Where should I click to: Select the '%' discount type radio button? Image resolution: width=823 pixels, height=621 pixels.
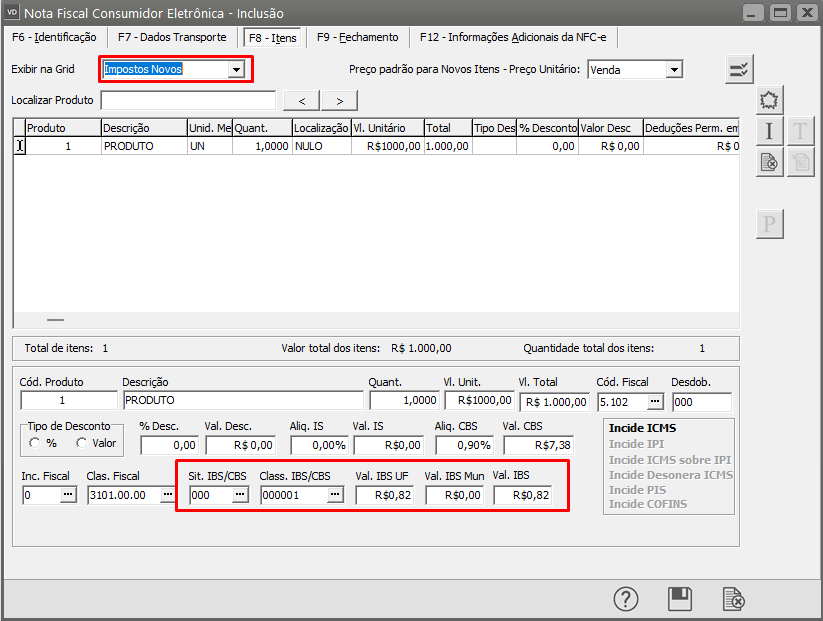(36, 443)
